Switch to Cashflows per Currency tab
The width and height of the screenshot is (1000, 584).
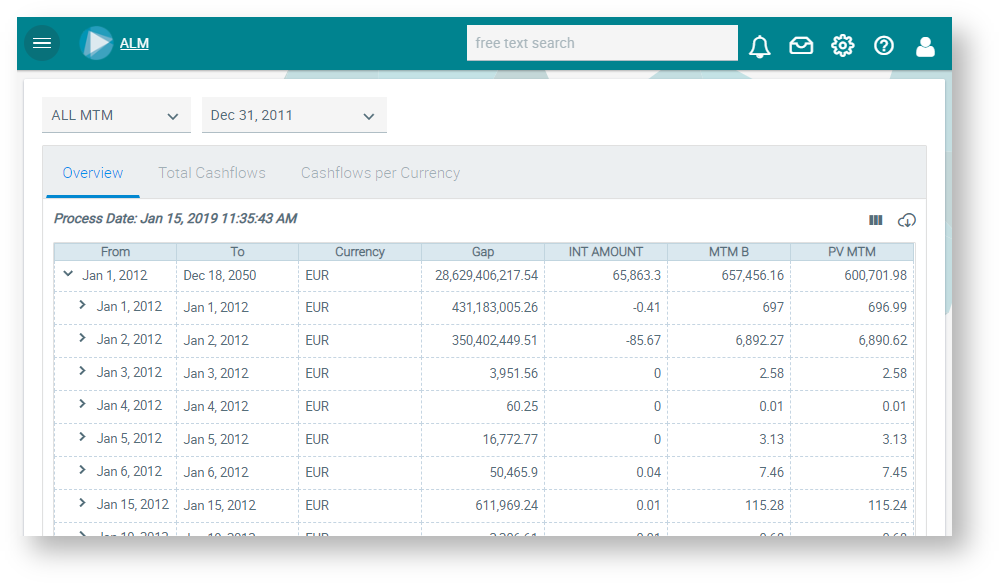[380, 173]
